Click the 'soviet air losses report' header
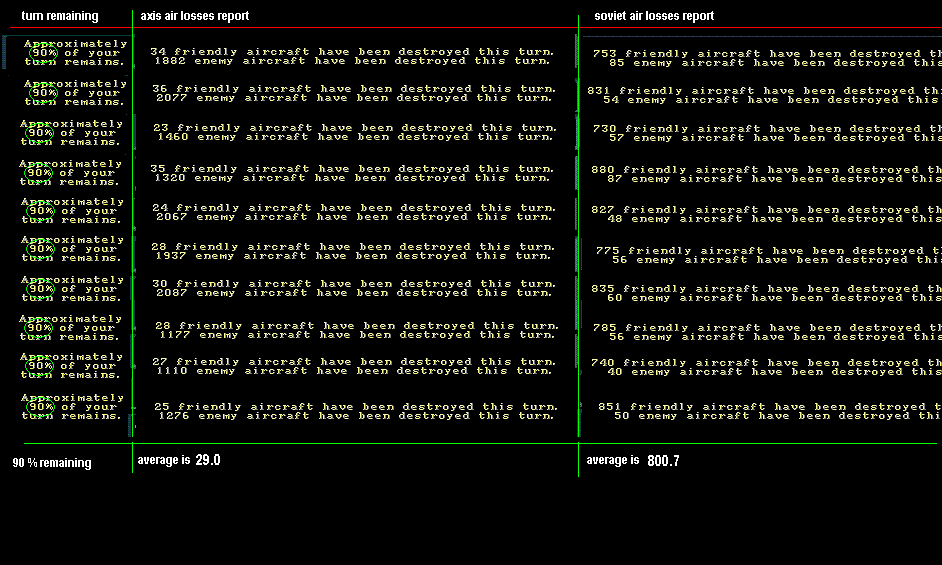Viewport: 942px width, 565px height. (654, 16)
